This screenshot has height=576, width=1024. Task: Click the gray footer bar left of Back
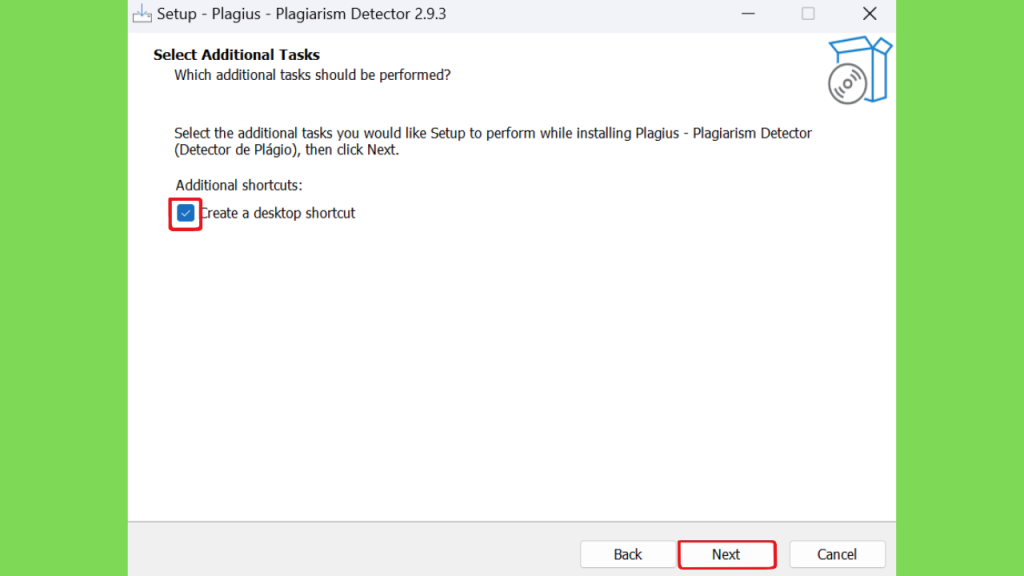[353, 549]
